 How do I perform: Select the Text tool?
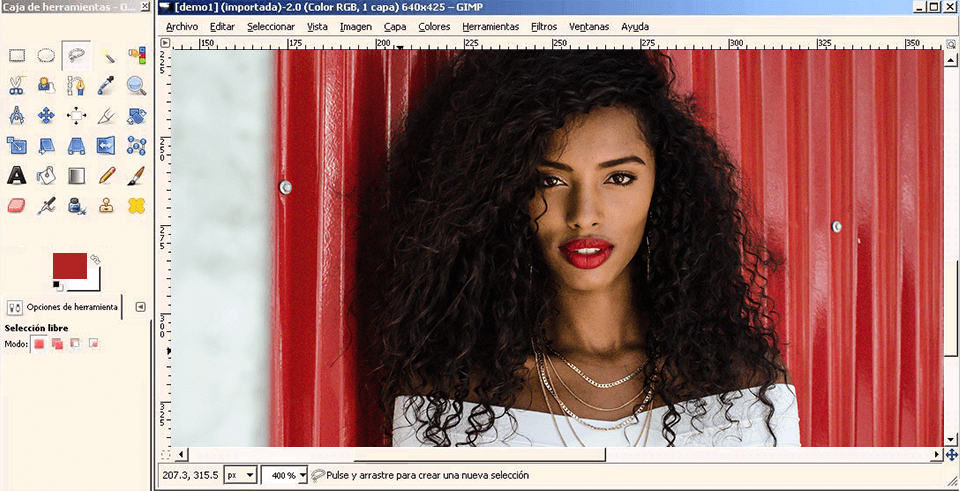[17, 176]
